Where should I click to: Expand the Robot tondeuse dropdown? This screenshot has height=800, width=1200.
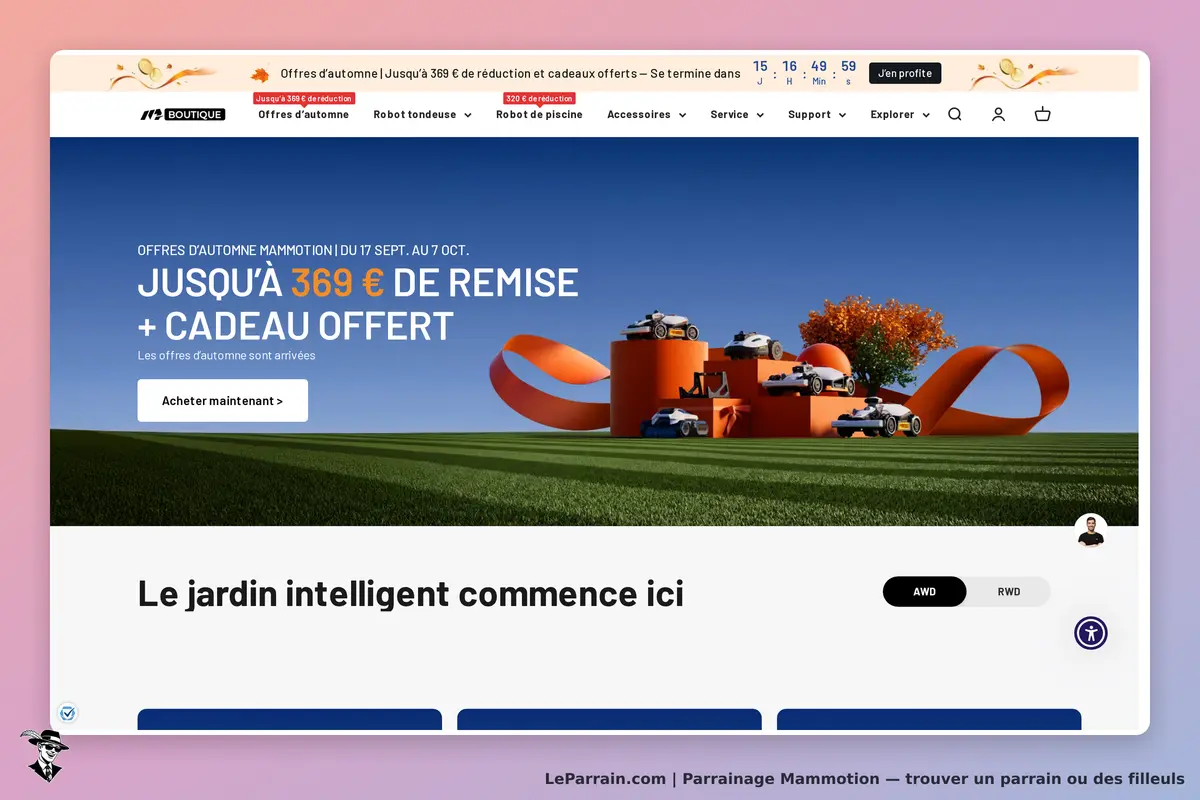422,115
